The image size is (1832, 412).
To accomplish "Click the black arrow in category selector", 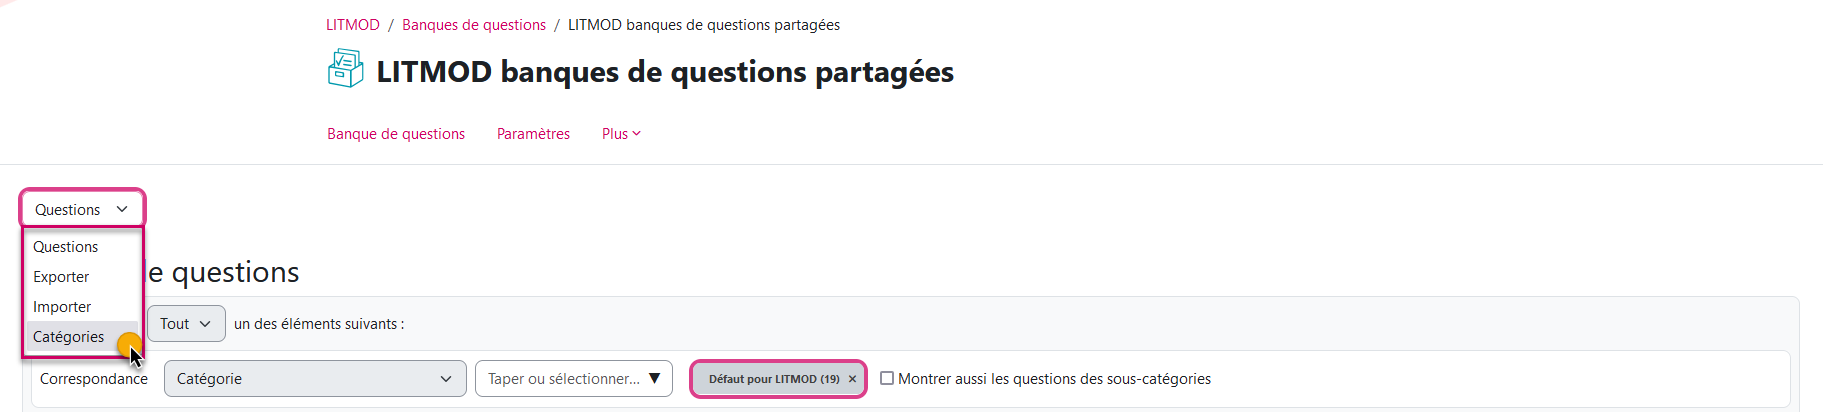I will (655, 379).
